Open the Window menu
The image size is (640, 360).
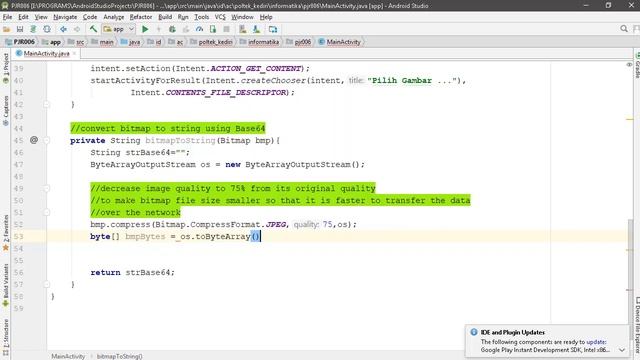click(x=242, y=17)
